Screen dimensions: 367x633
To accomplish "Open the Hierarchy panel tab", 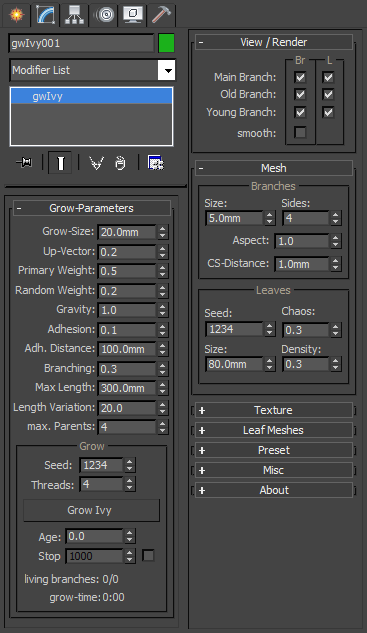I will coord(75,15).
